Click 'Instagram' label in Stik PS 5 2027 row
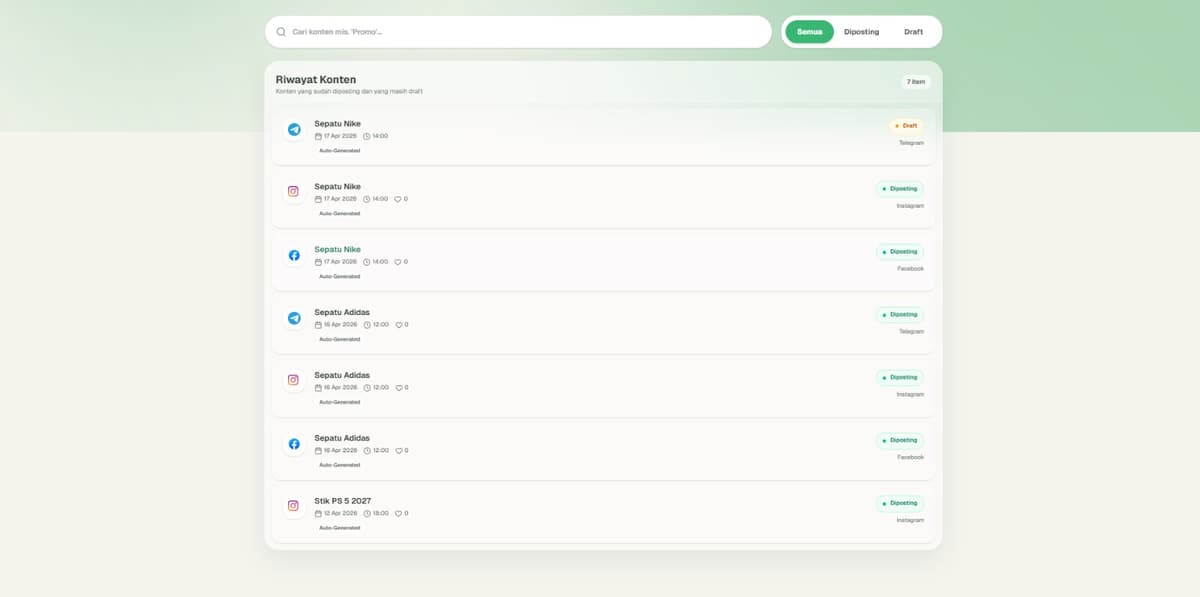Screen dimensions: 1200x597 tap(910, 520)
